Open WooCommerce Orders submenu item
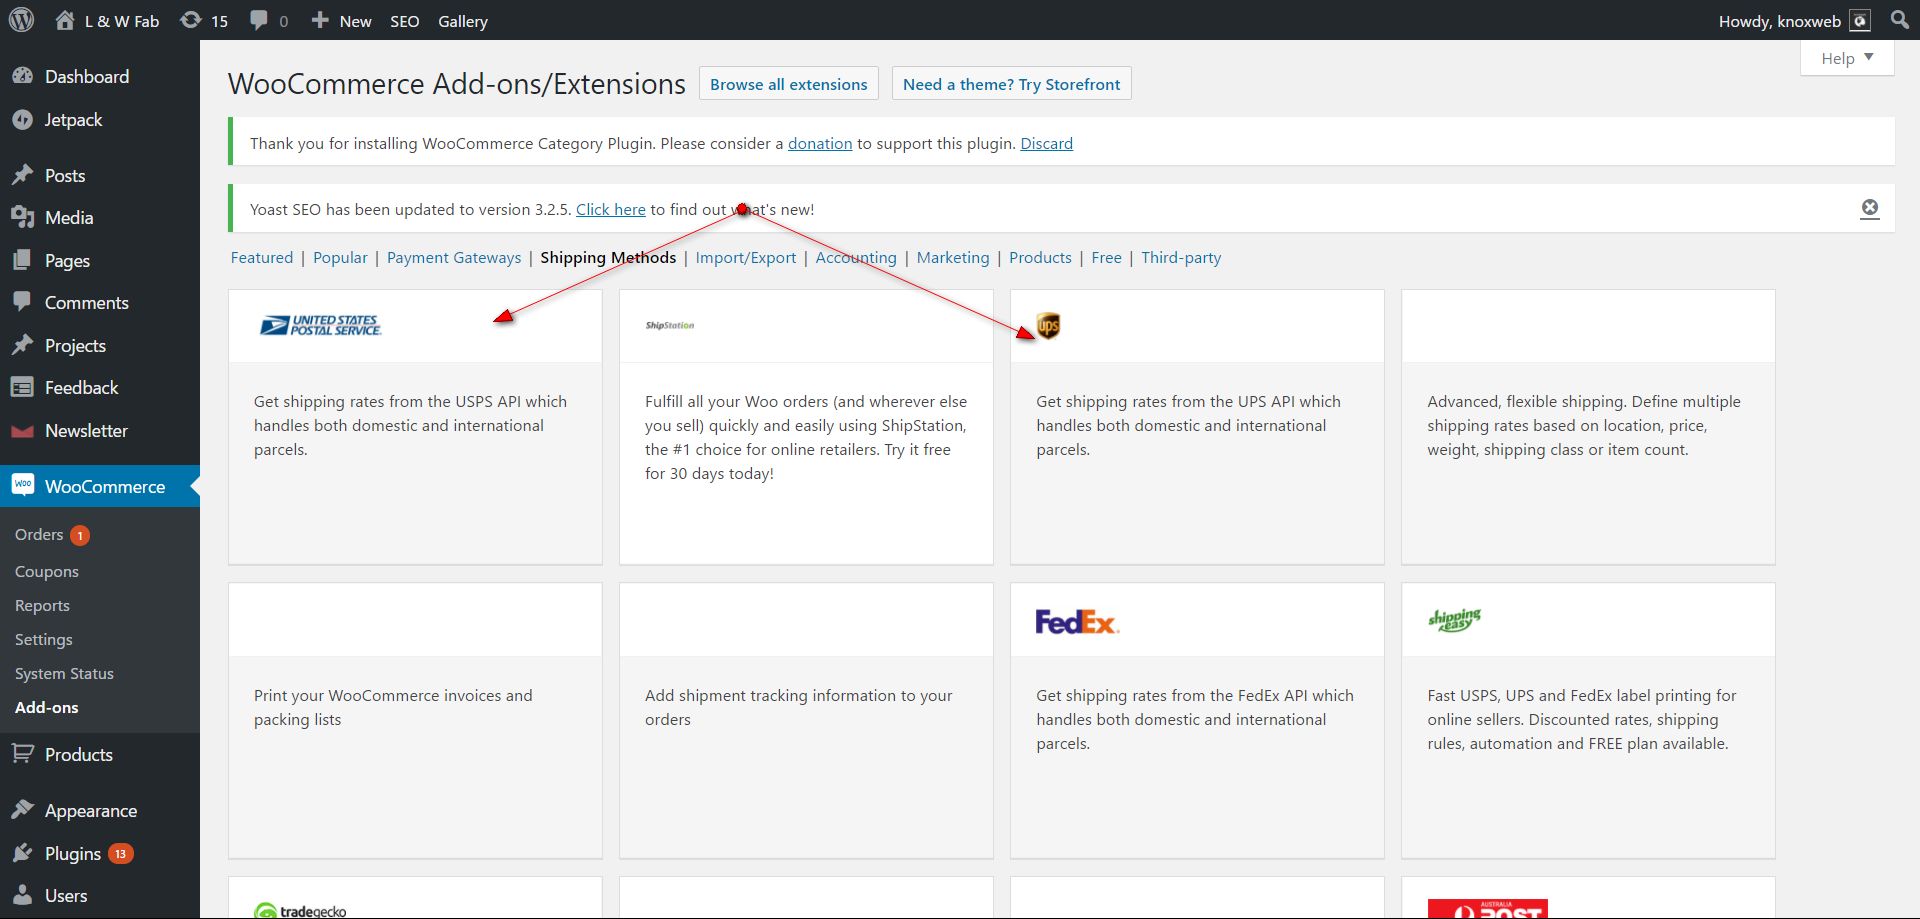Image resolution: width=1920 pixels, height=919 pixels. click(x=39, y=535)
